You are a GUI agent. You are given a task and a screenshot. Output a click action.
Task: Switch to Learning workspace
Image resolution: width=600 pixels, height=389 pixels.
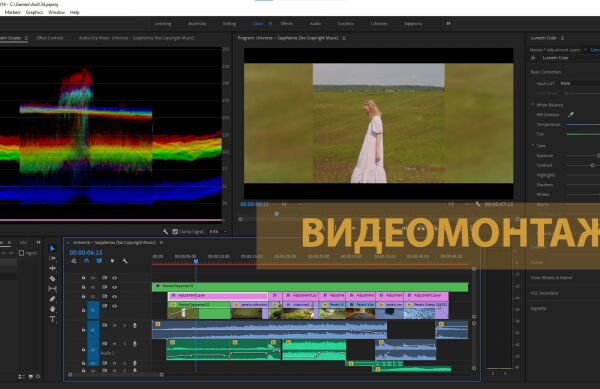(x=163, y=24)
